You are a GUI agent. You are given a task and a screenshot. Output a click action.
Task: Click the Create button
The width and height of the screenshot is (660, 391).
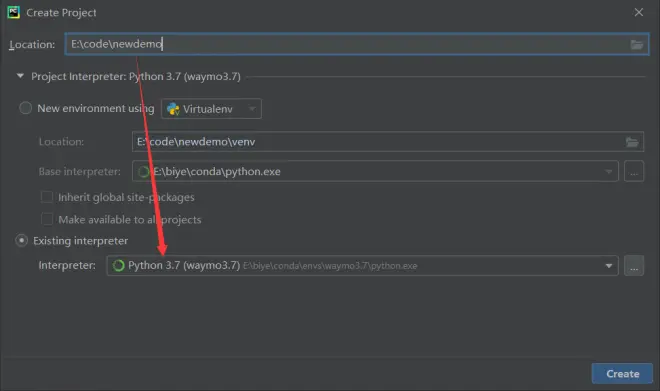pos(622,373)
